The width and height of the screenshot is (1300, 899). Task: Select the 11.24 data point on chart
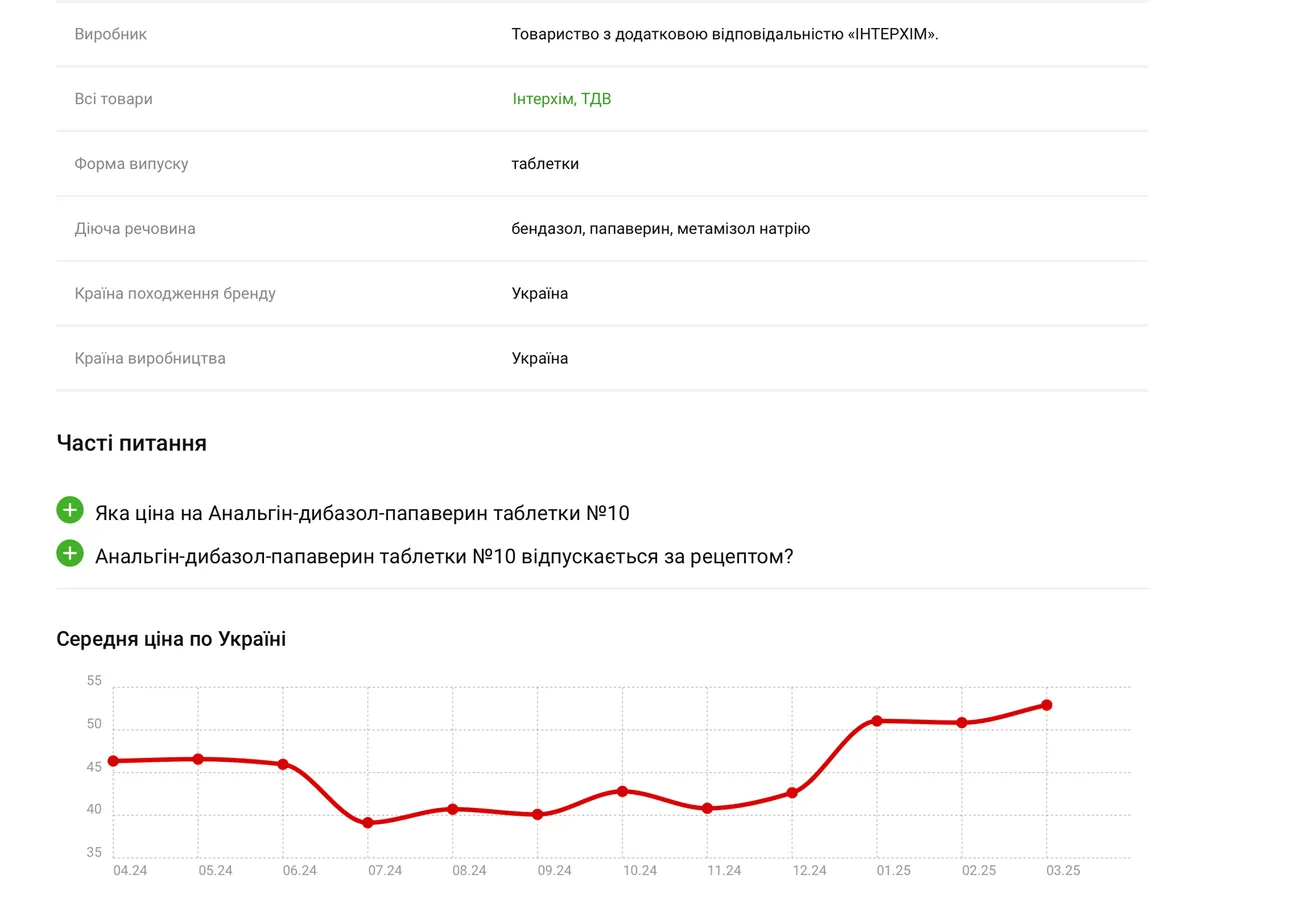pos(707,808)
